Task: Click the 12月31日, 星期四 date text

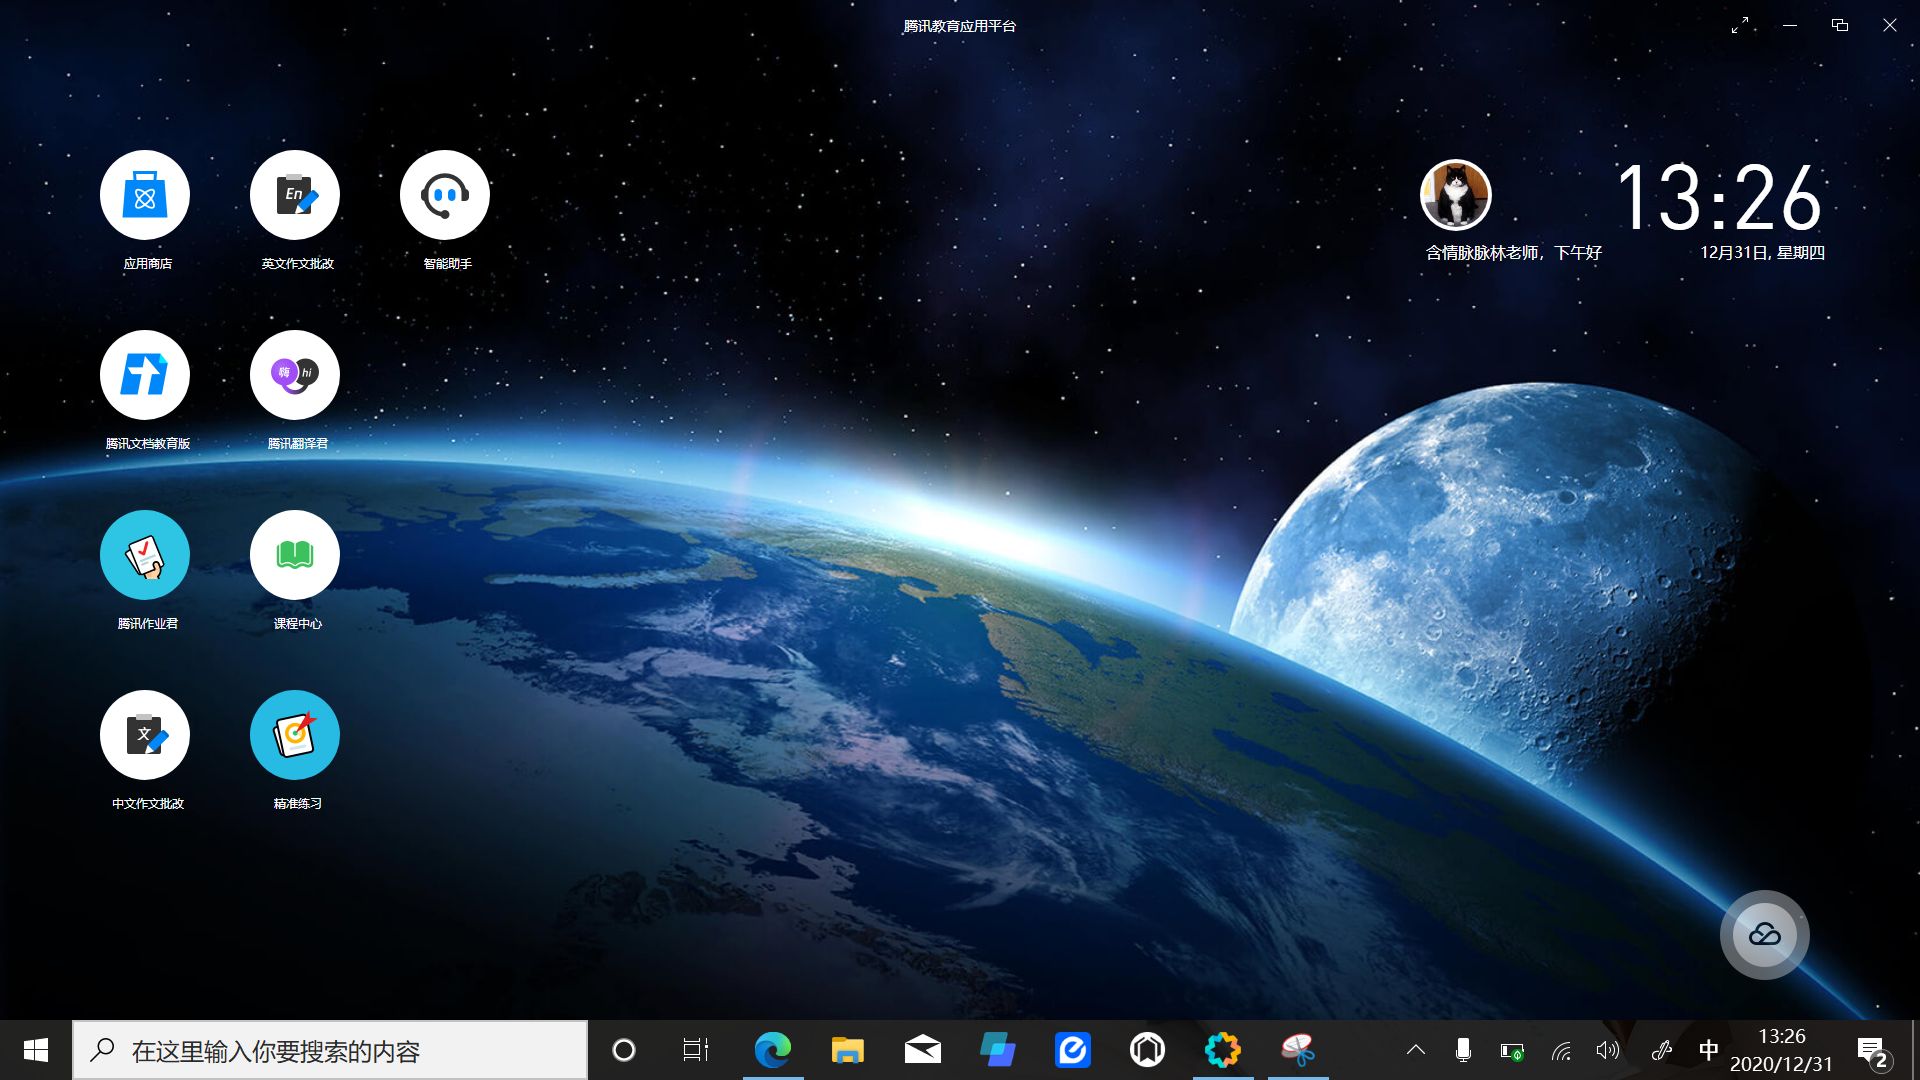Action: tap(1762, 253)
